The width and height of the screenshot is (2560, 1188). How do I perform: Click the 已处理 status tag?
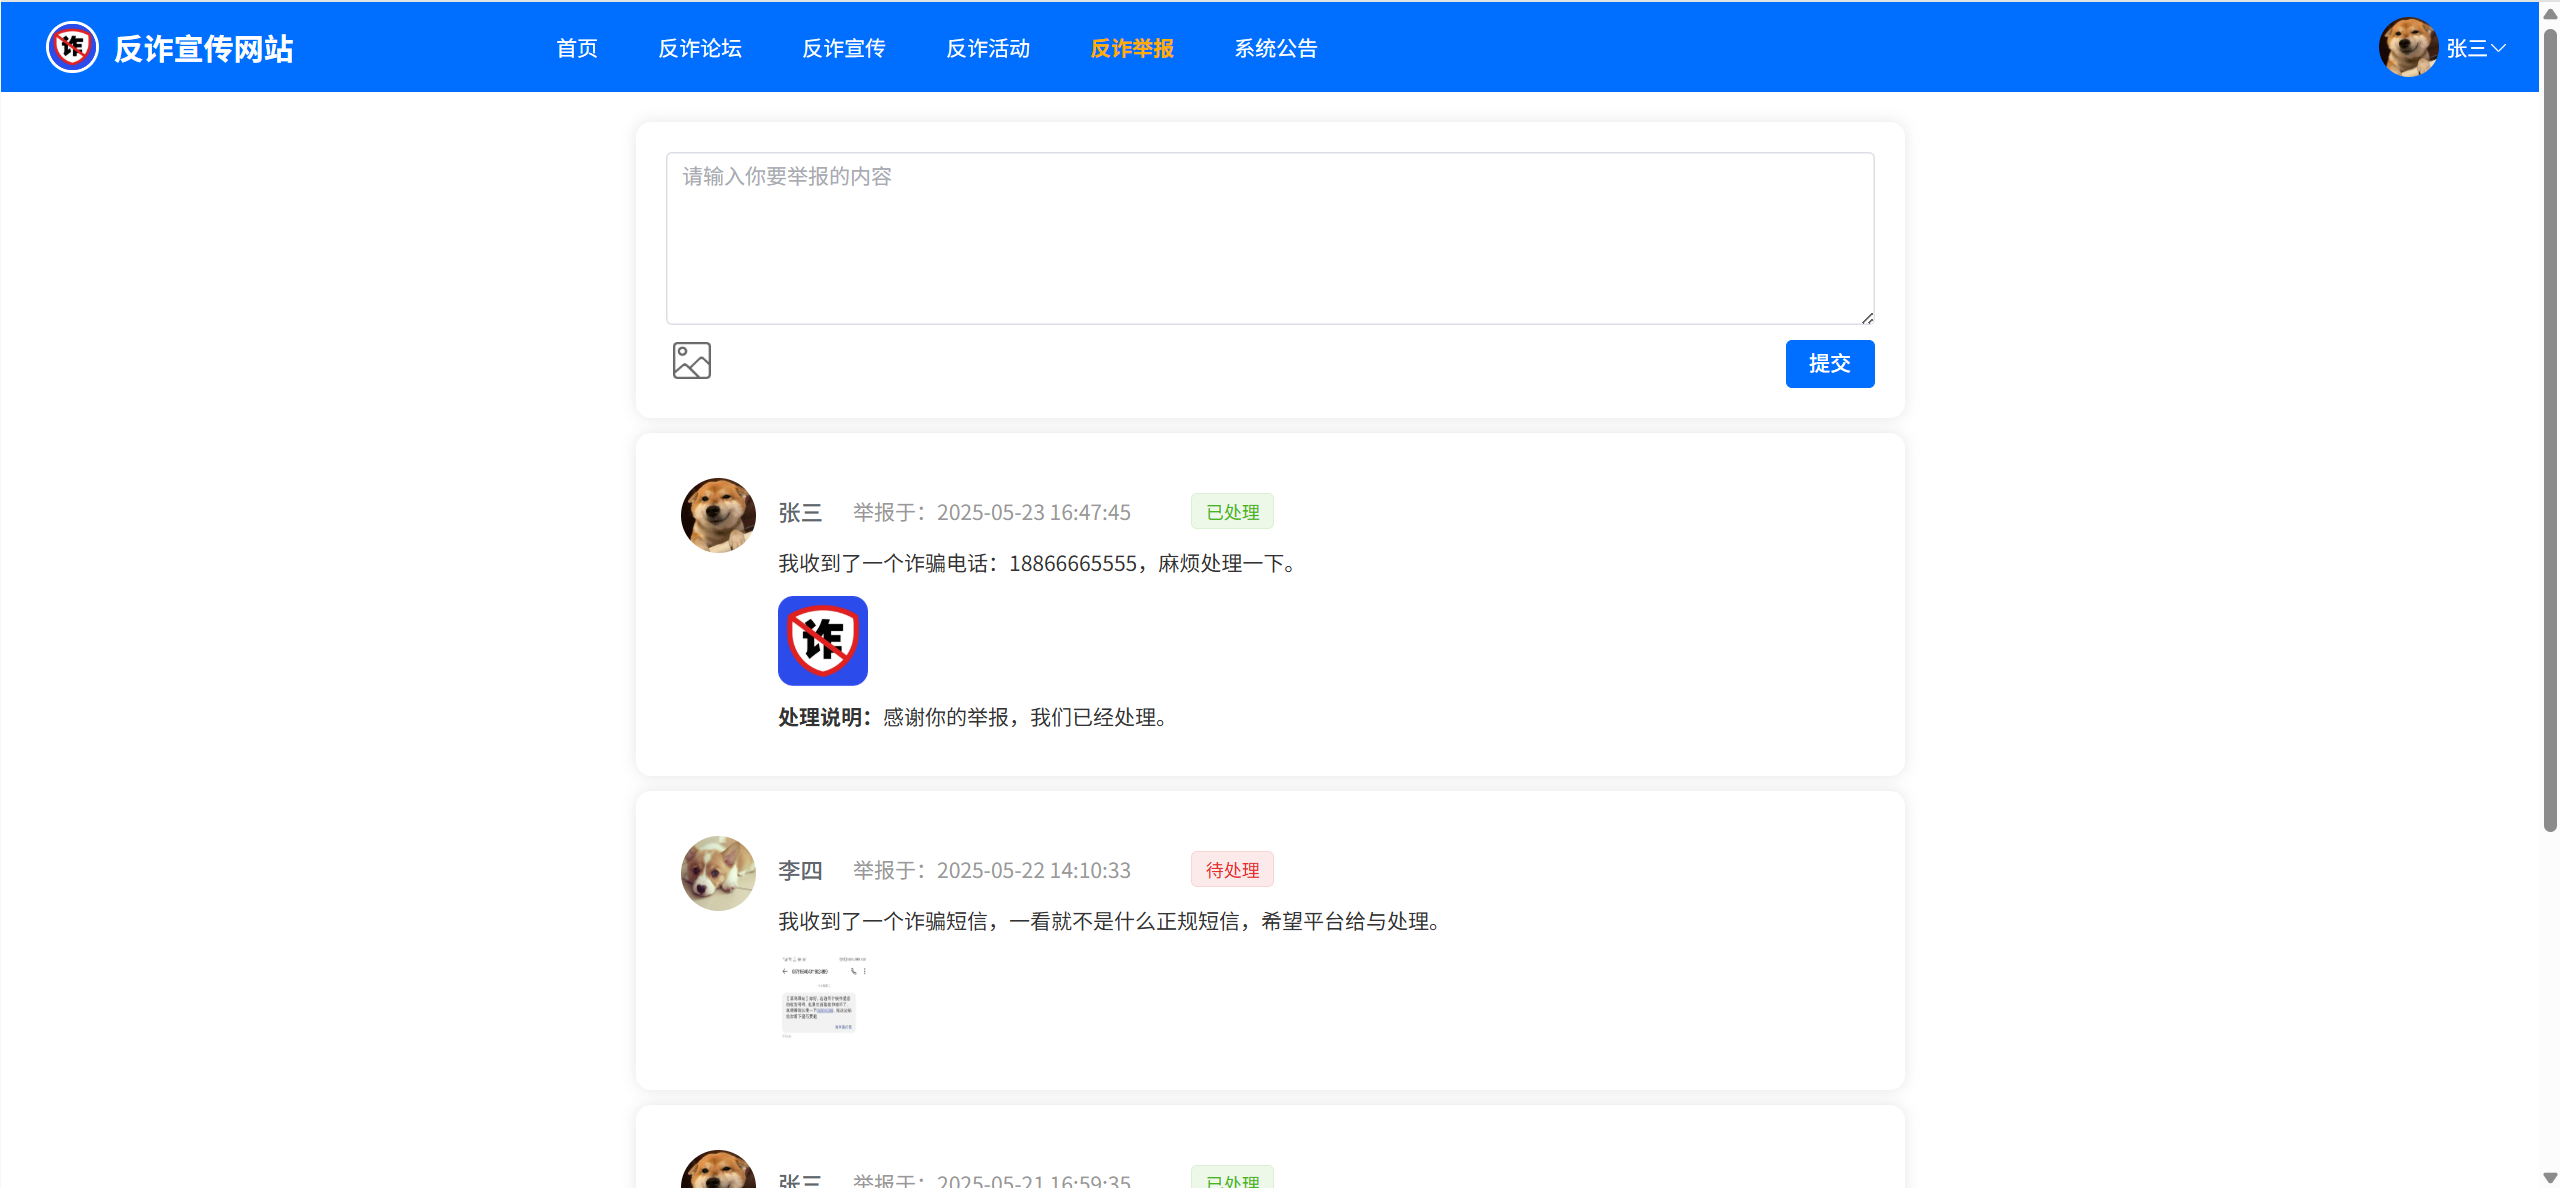(x=1232, y=512)
